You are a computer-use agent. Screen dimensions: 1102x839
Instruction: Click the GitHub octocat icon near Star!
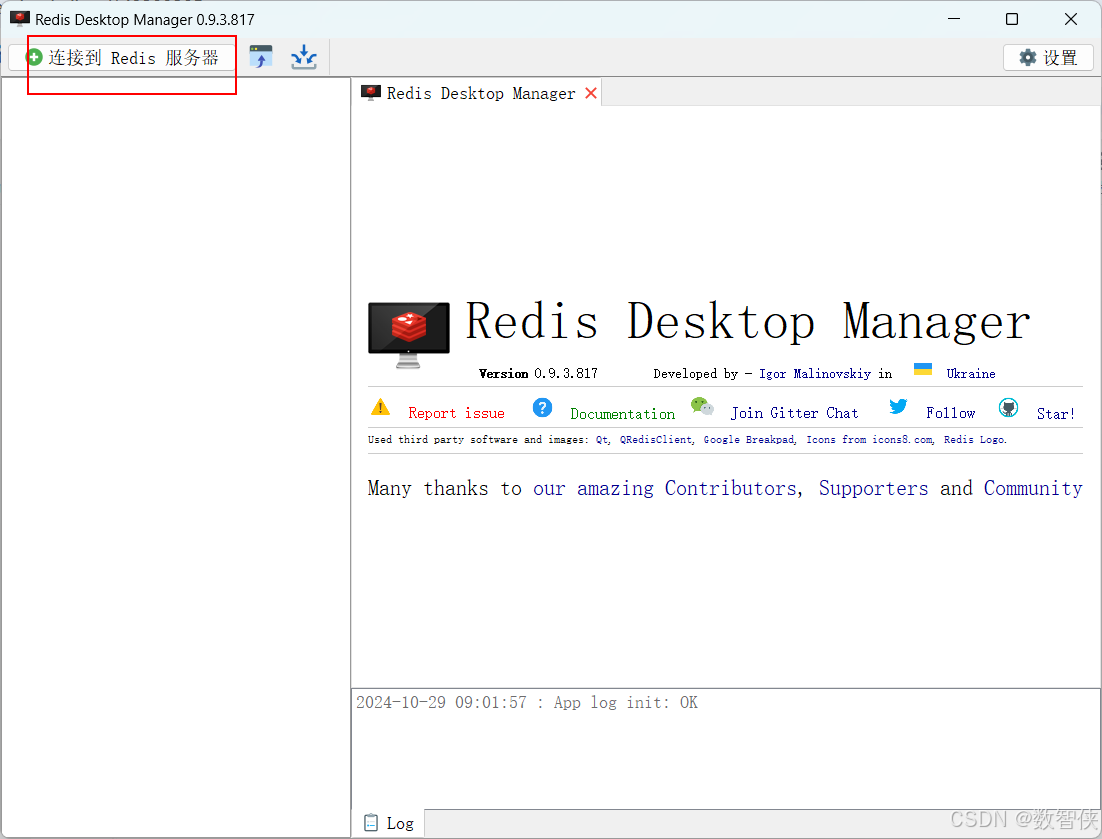(x=1008, y=407)
